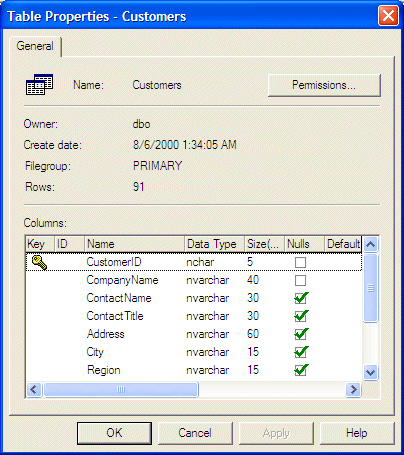Select the General tab
Viewport: 404px width, 455px height.
pos(35,46)
